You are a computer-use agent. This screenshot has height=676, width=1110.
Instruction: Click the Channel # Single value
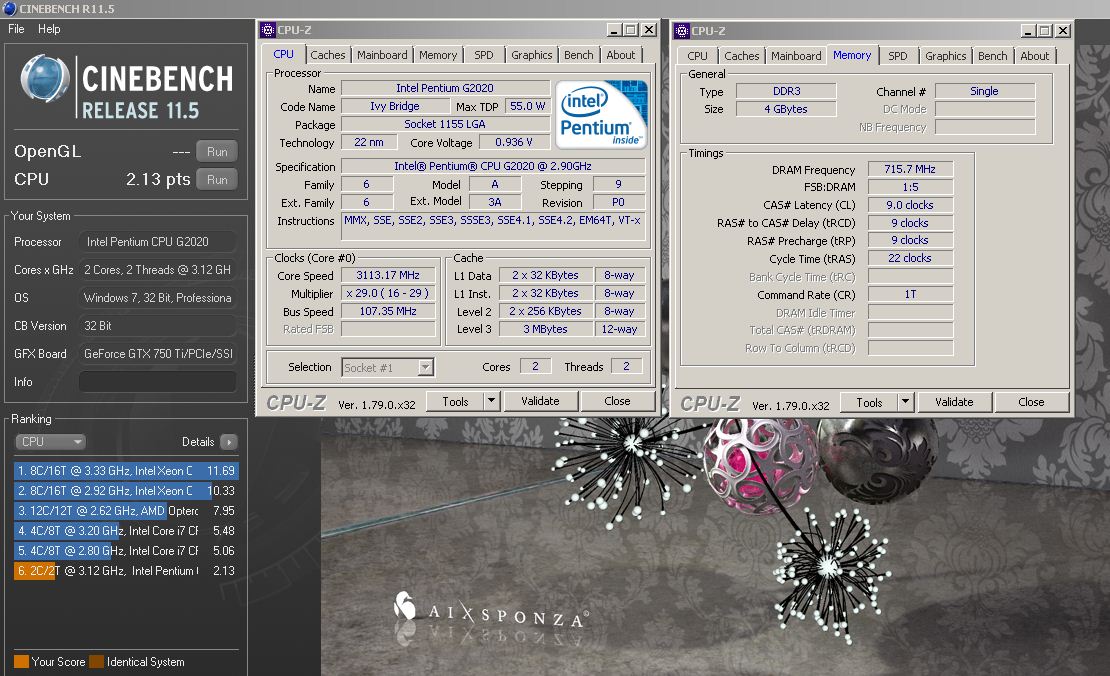[985, 91]
